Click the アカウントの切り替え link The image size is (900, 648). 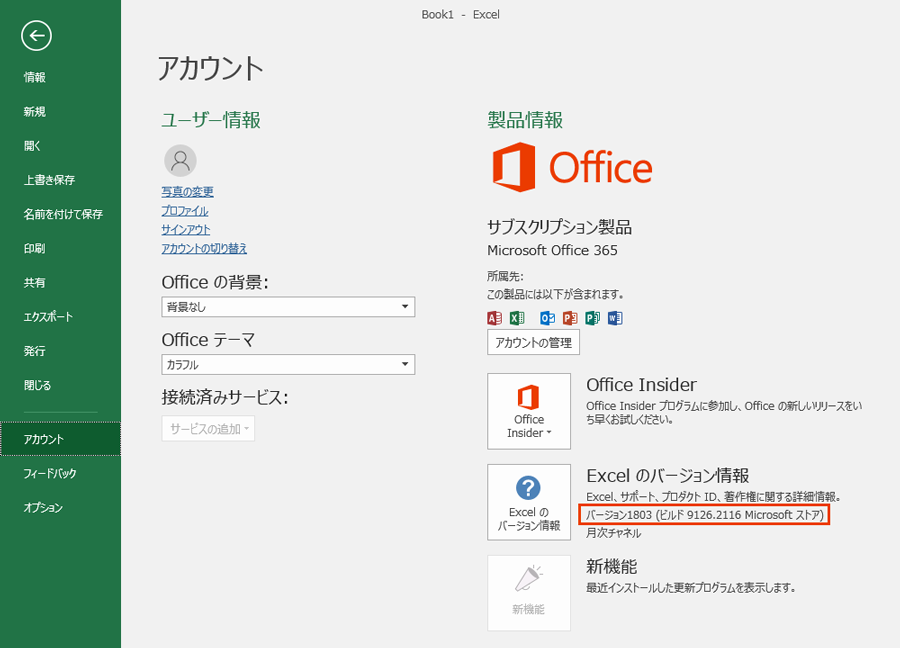[204, 249]
